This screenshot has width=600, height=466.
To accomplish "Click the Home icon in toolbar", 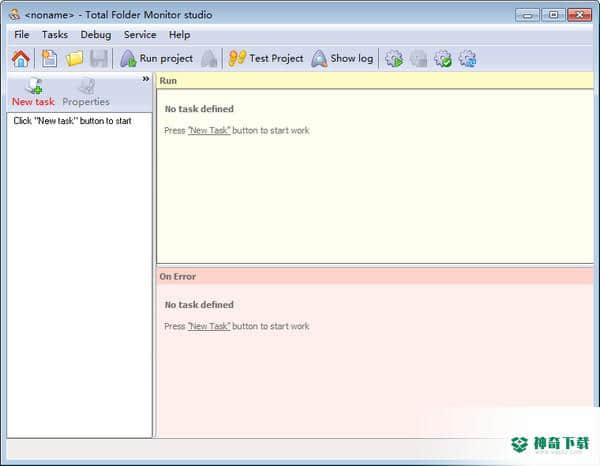I will point(21,59).
